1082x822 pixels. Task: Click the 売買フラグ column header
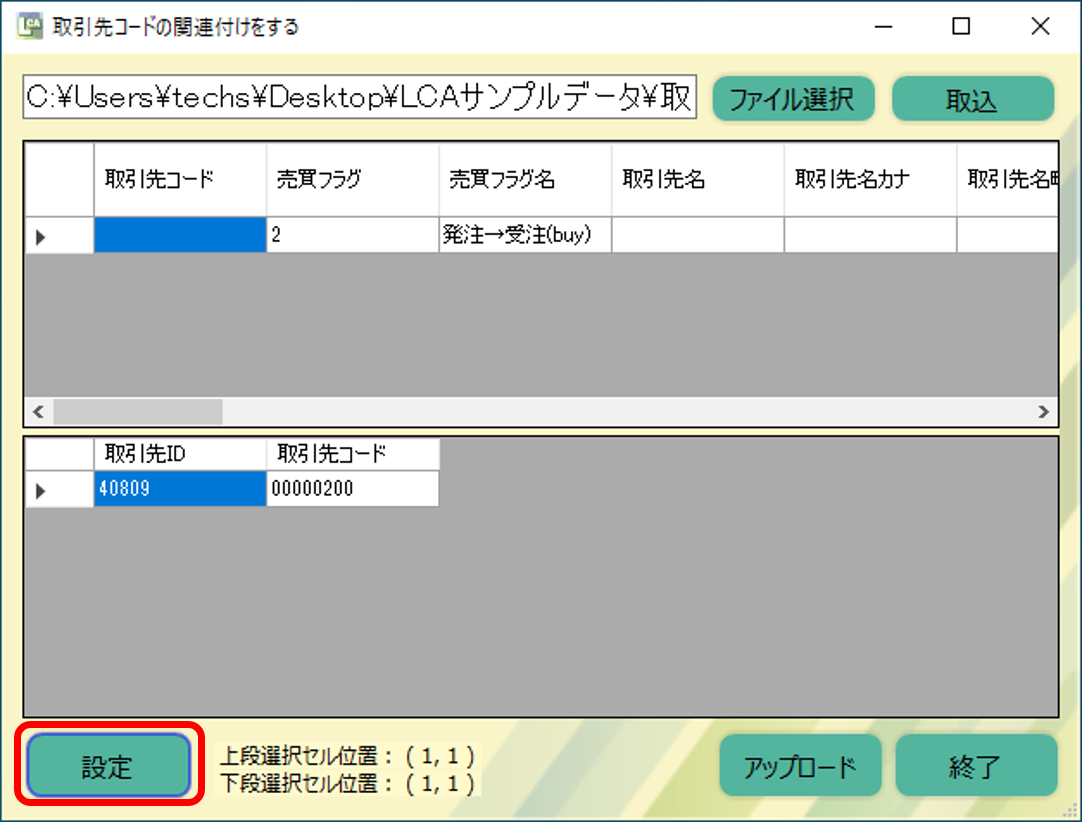tap(352, 179)
